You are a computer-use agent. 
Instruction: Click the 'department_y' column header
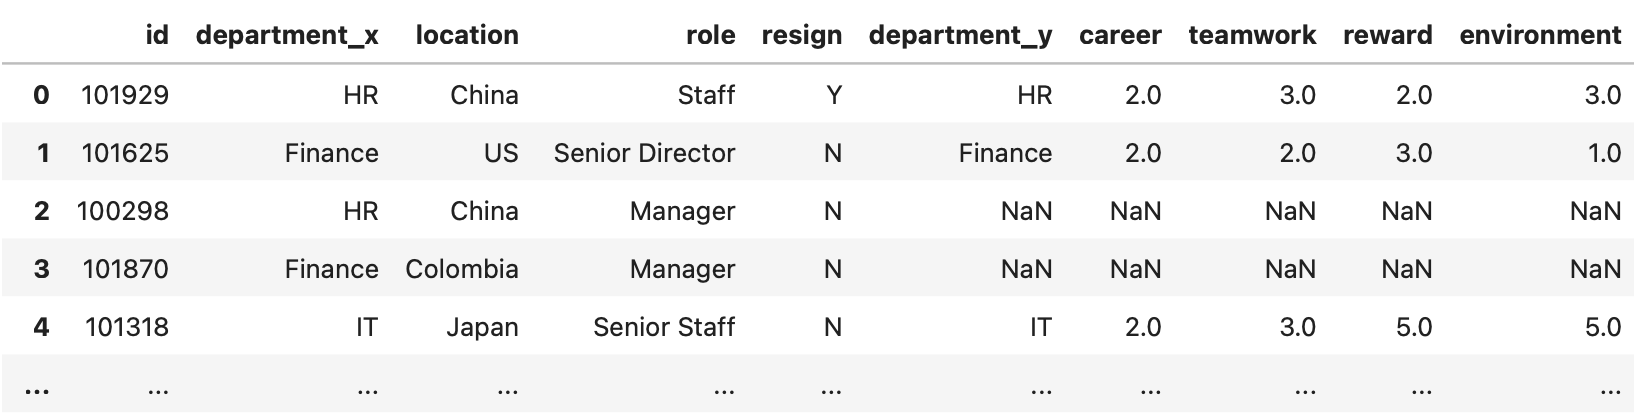[x=960, y=36]
